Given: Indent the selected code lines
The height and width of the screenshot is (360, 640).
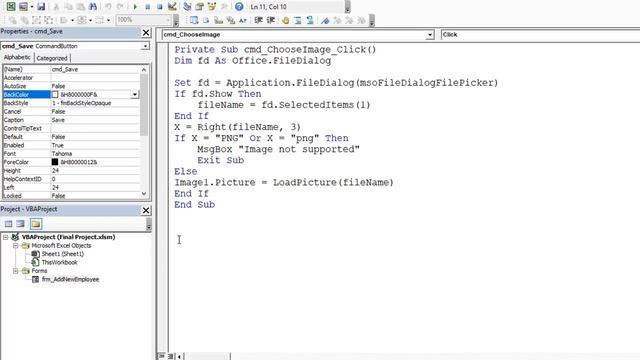Looking at the screenshot, I should click(258, 20).
